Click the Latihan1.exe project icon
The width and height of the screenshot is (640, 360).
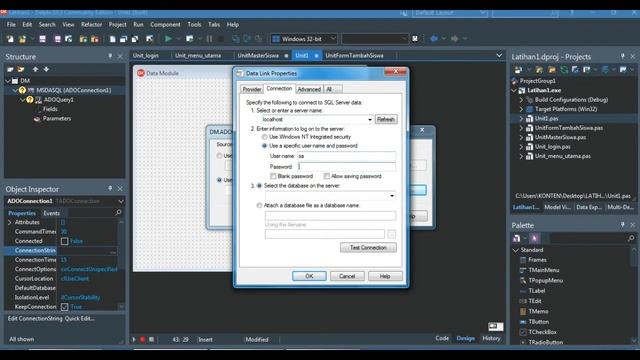522,90
